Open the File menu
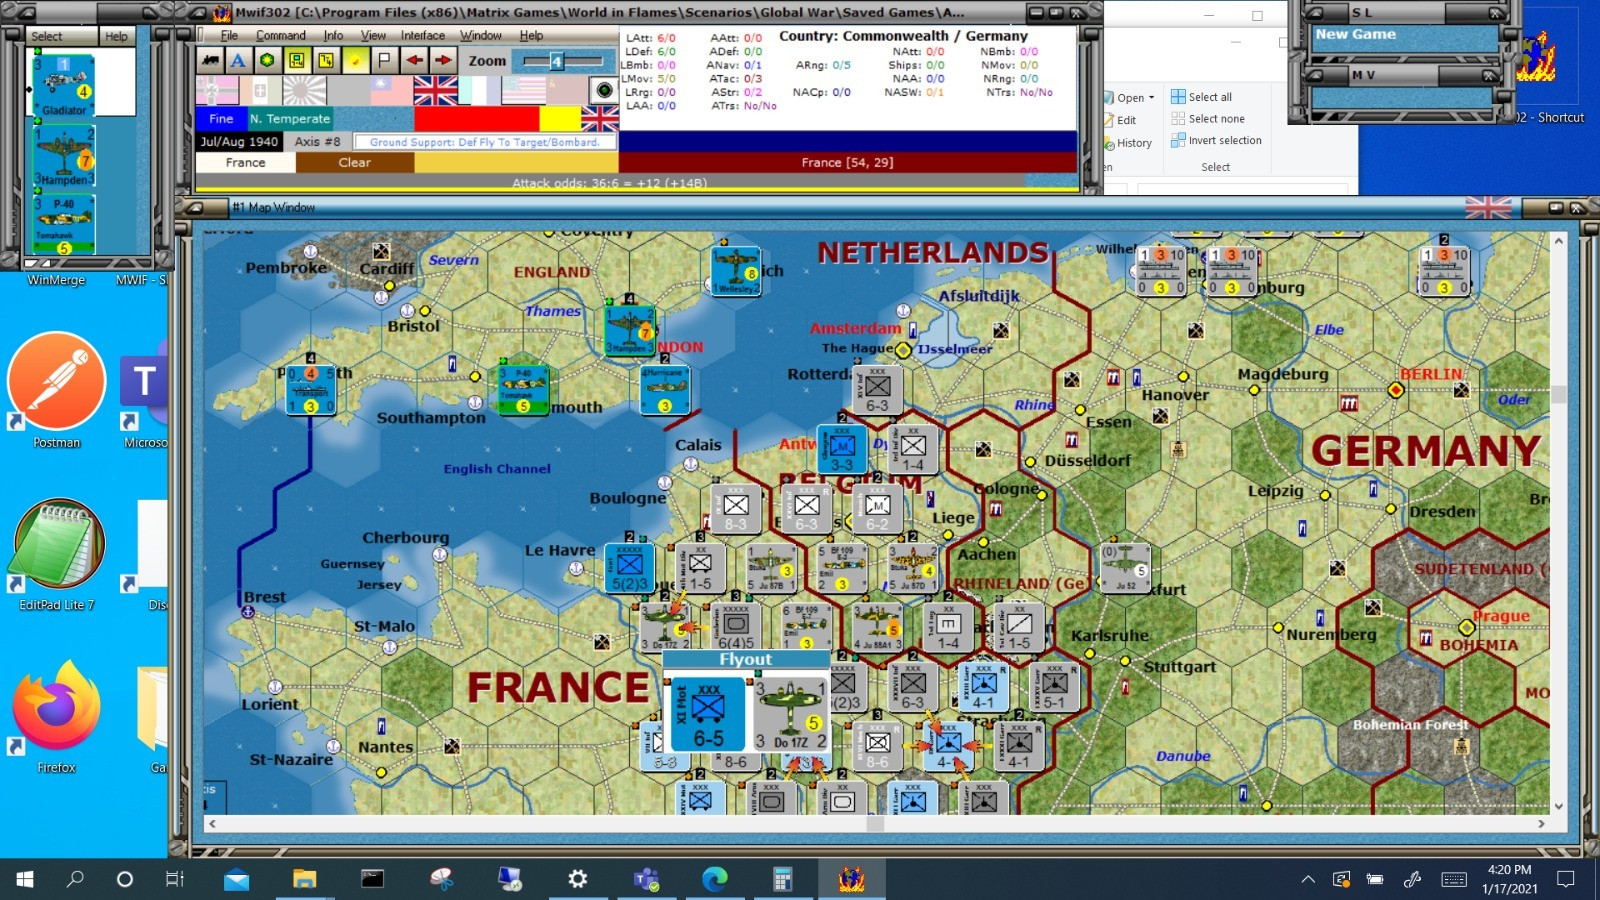 (229, 35)
